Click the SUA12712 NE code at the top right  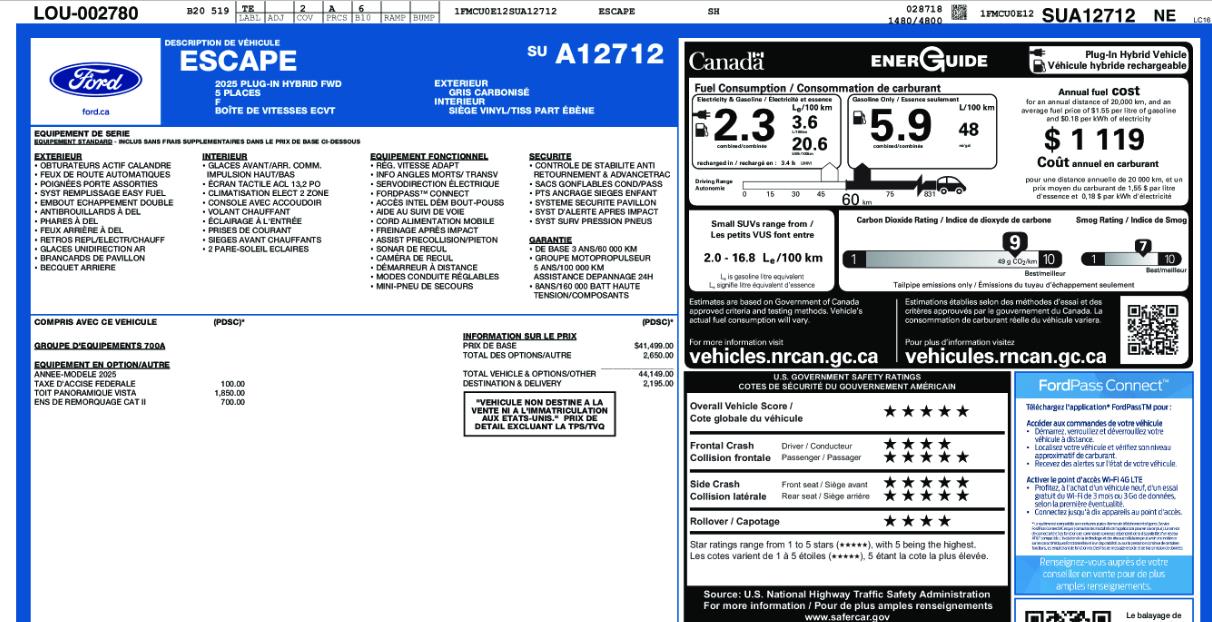[x=1110, y=15]
